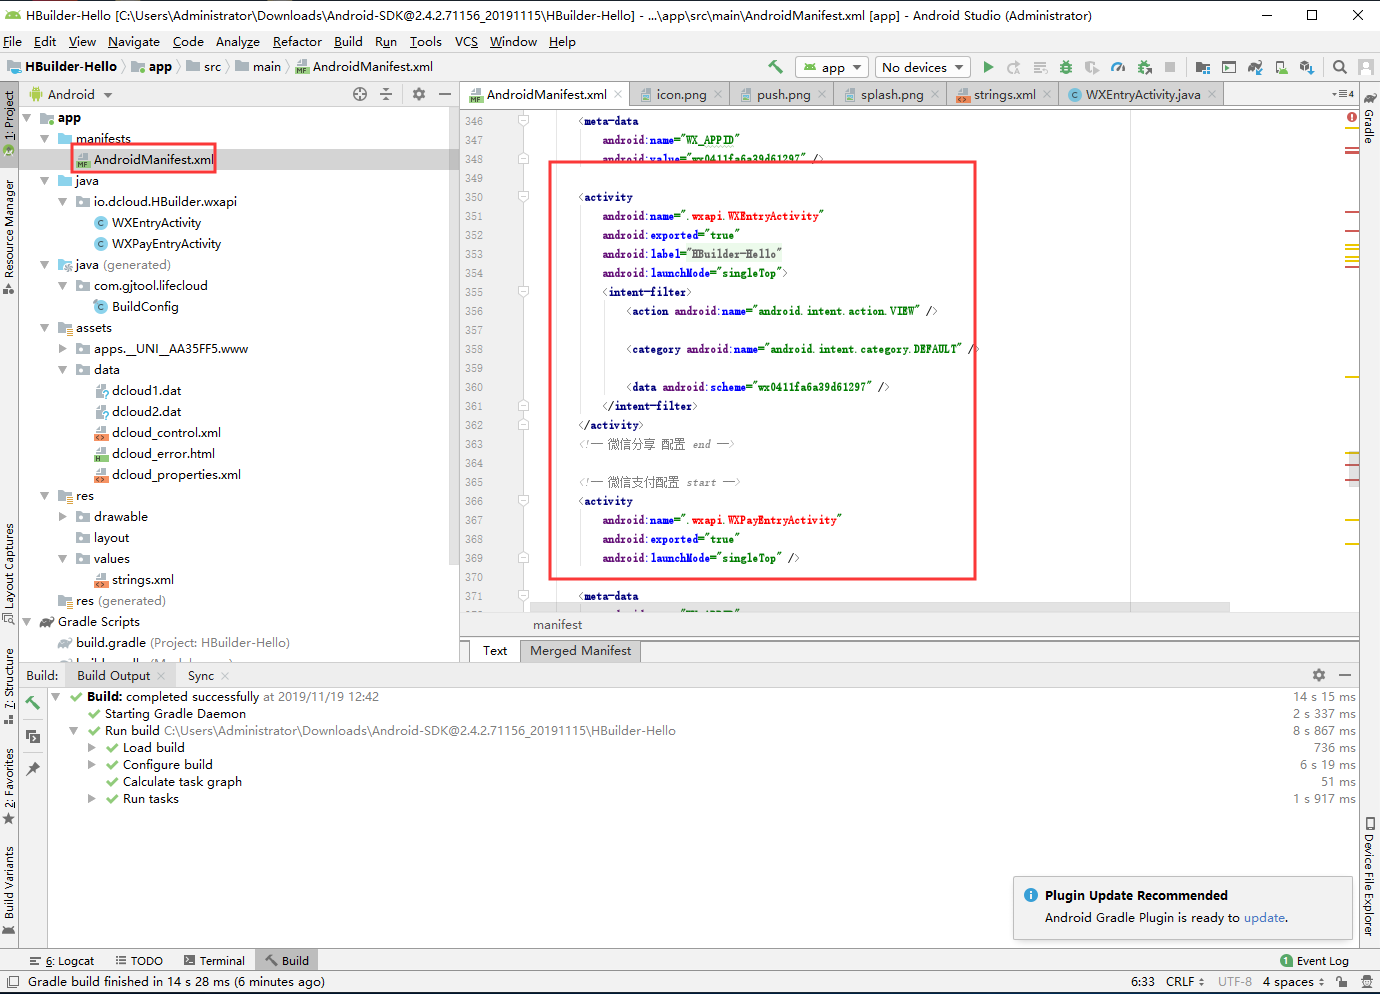Open the File menu
This screenshot has width=1380, height=994.
coord(12,42)
